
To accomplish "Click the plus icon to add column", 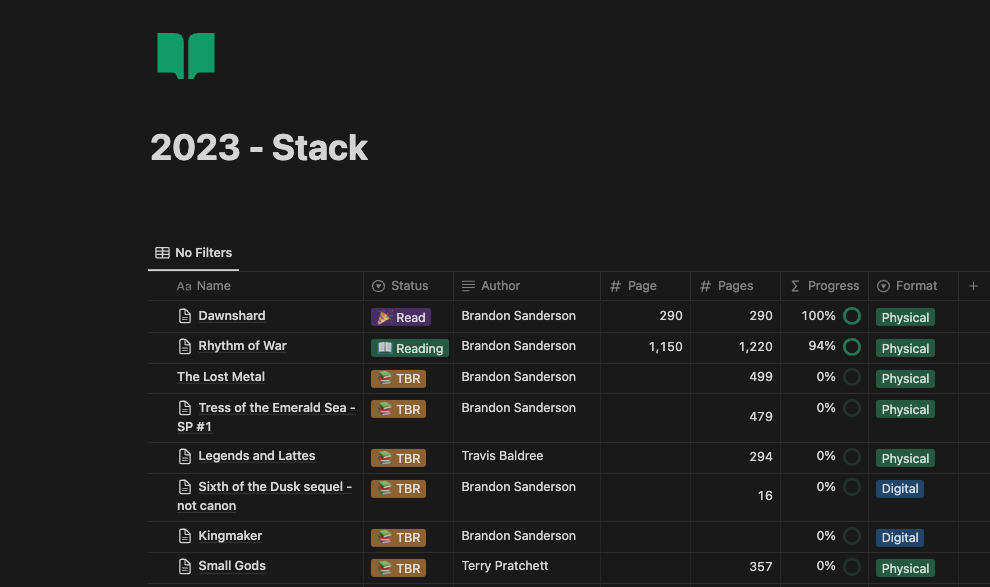I will (973, 286).
